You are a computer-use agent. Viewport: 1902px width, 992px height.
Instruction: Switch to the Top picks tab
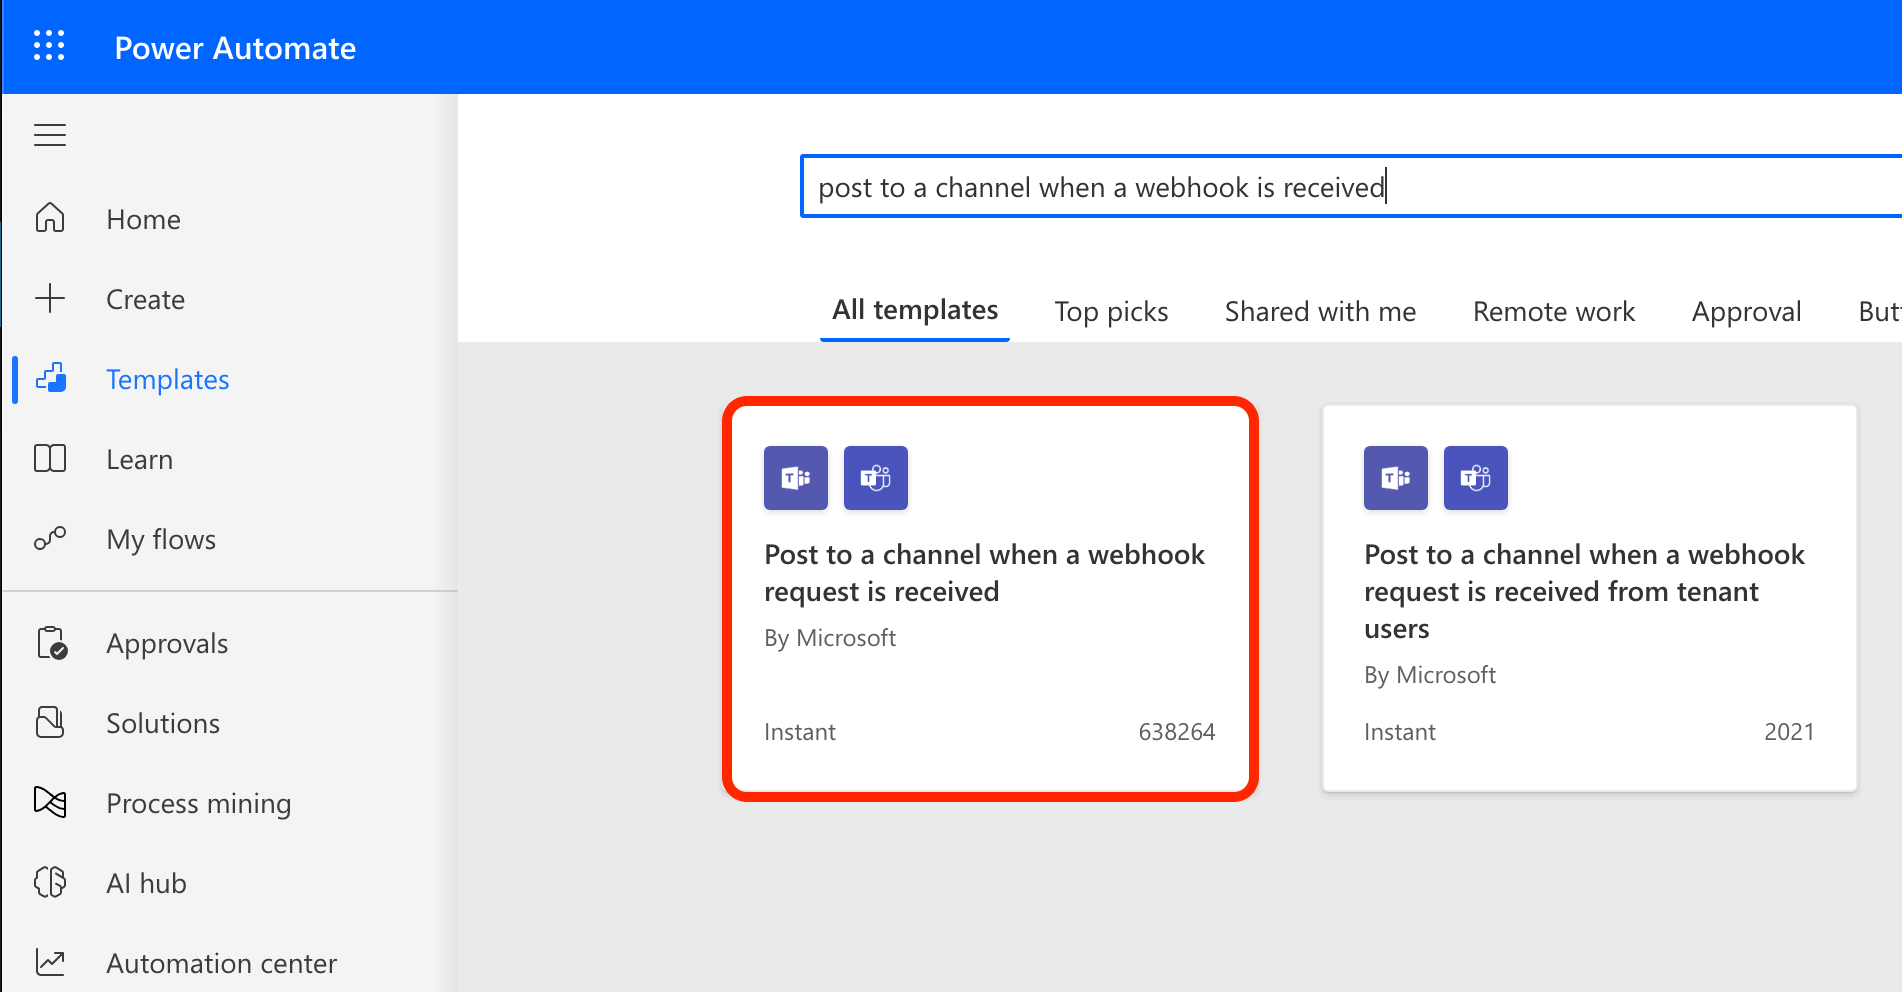[1111, 311]
